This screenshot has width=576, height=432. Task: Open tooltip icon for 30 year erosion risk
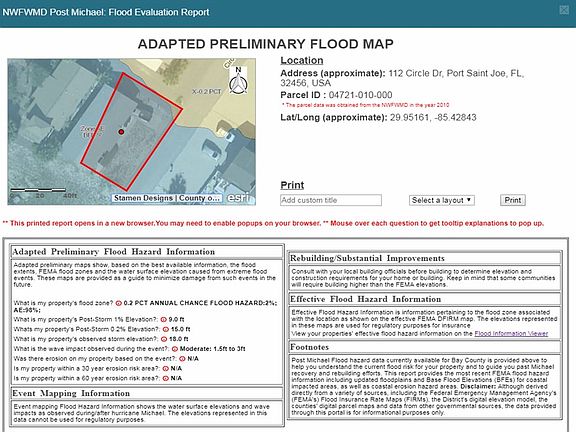[166, 368]
